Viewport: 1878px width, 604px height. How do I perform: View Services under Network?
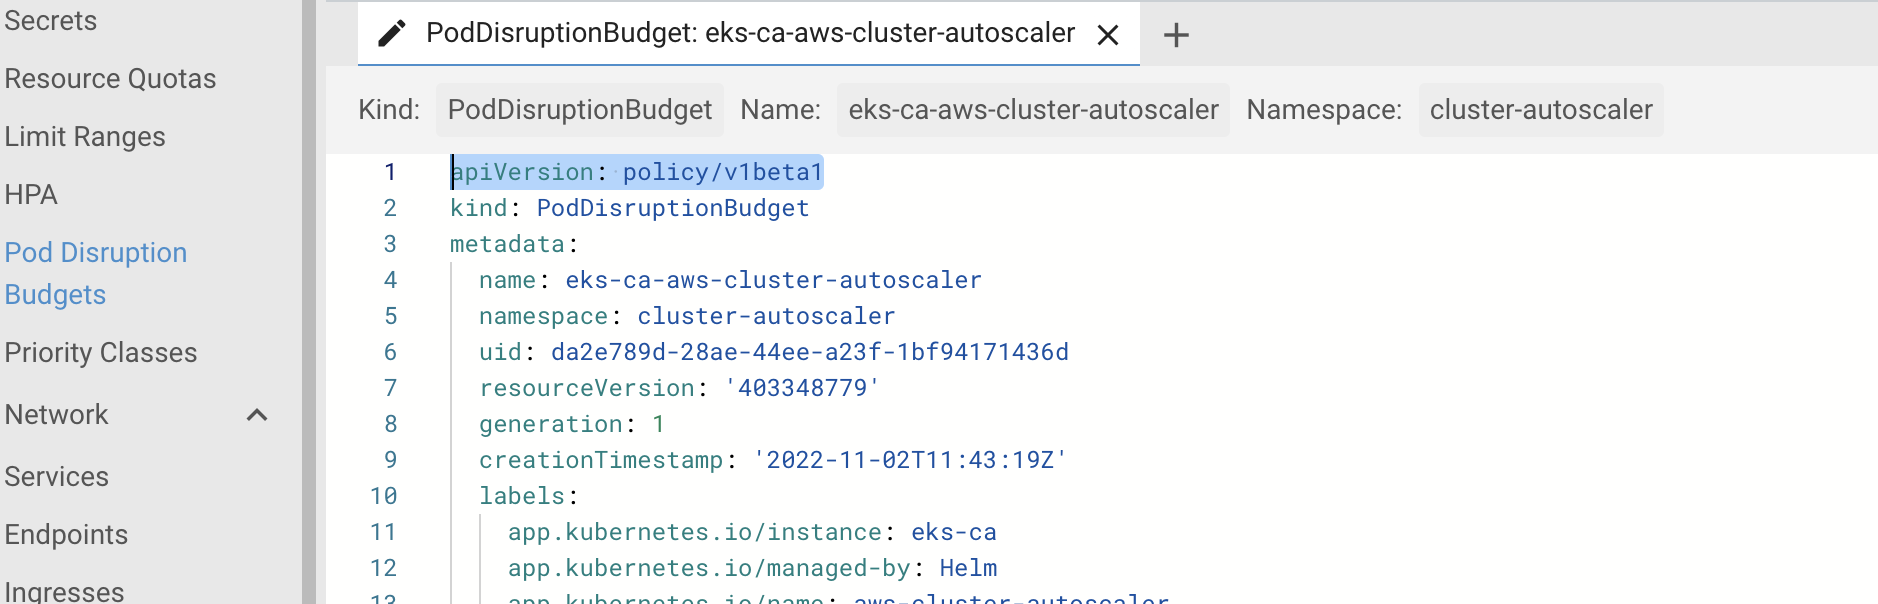[56, 476]
